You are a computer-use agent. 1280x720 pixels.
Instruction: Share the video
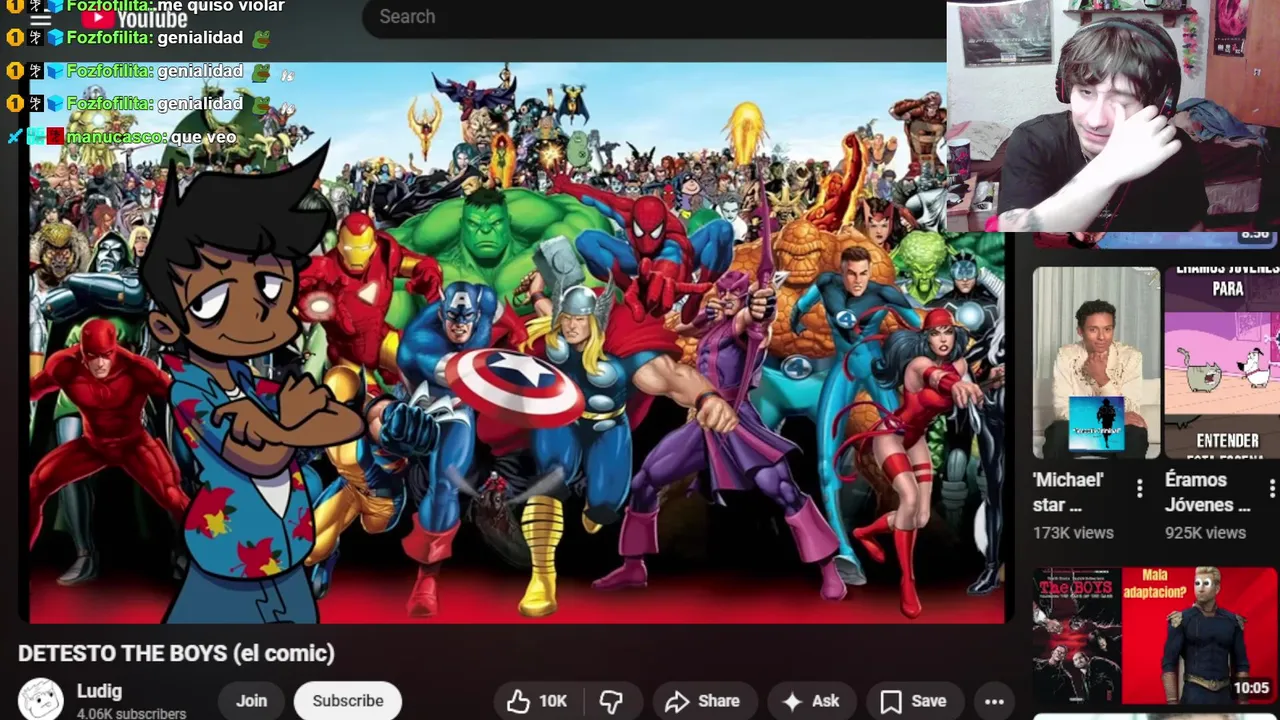coord(703,702)
